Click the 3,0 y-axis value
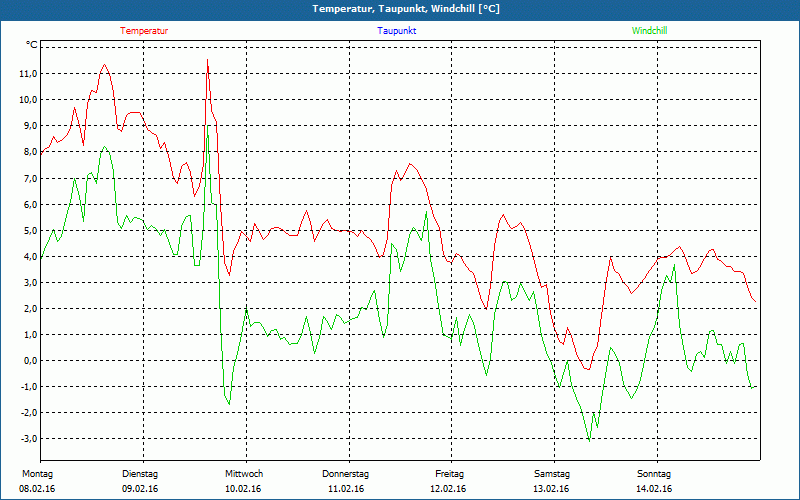 coord(30,282)
